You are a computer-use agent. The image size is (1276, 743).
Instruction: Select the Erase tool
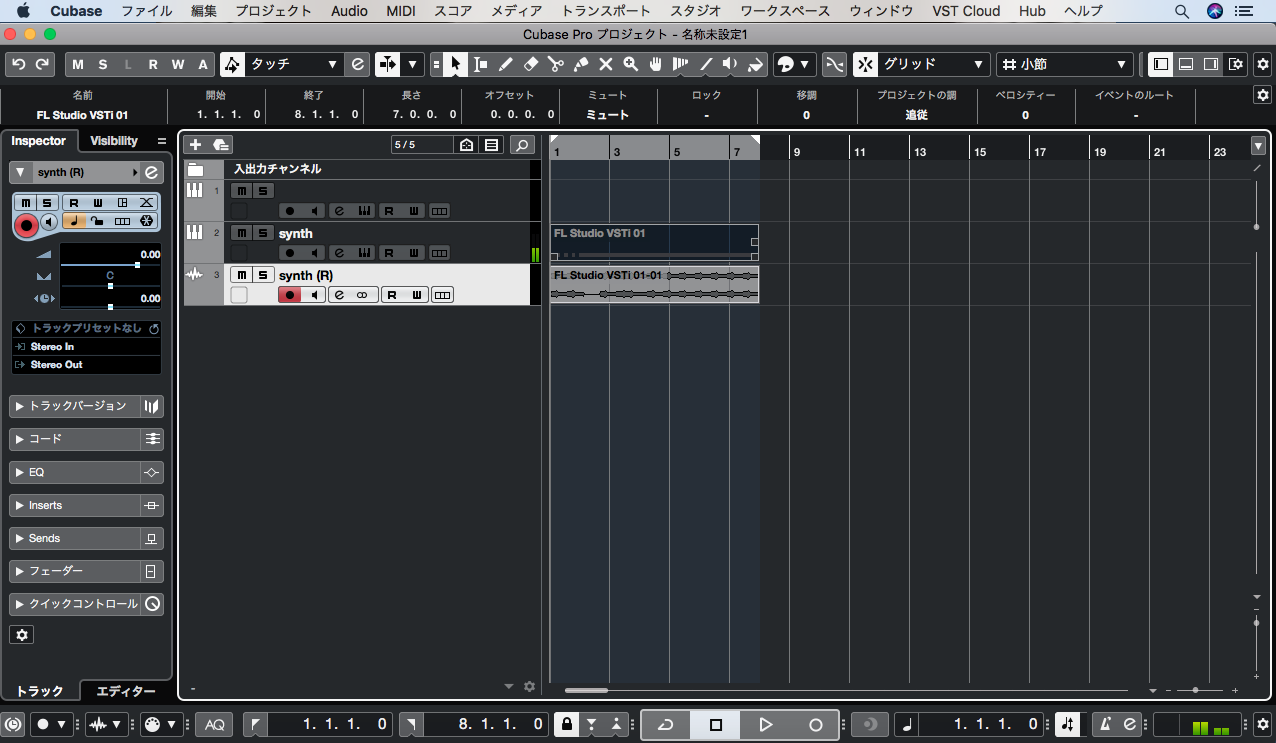point(530,64)
